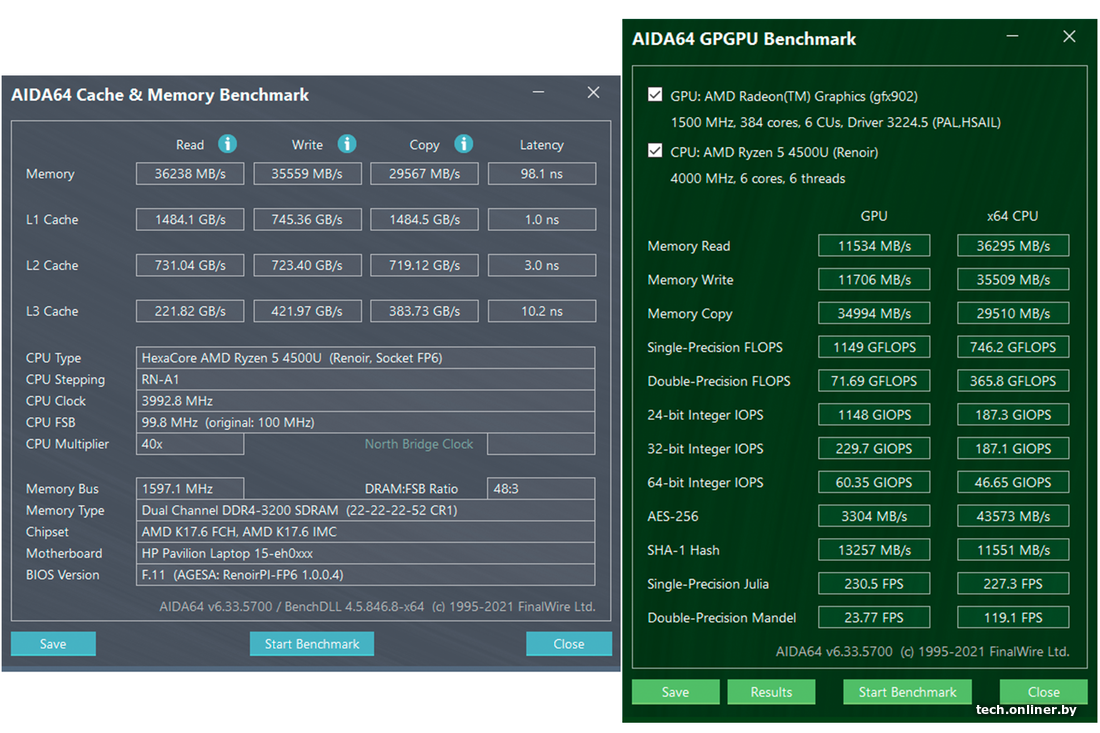This screenshot has width=1100, height=733.
Task: Save the GPGPU Benchmark results
Action: click(x=675, y=692)
